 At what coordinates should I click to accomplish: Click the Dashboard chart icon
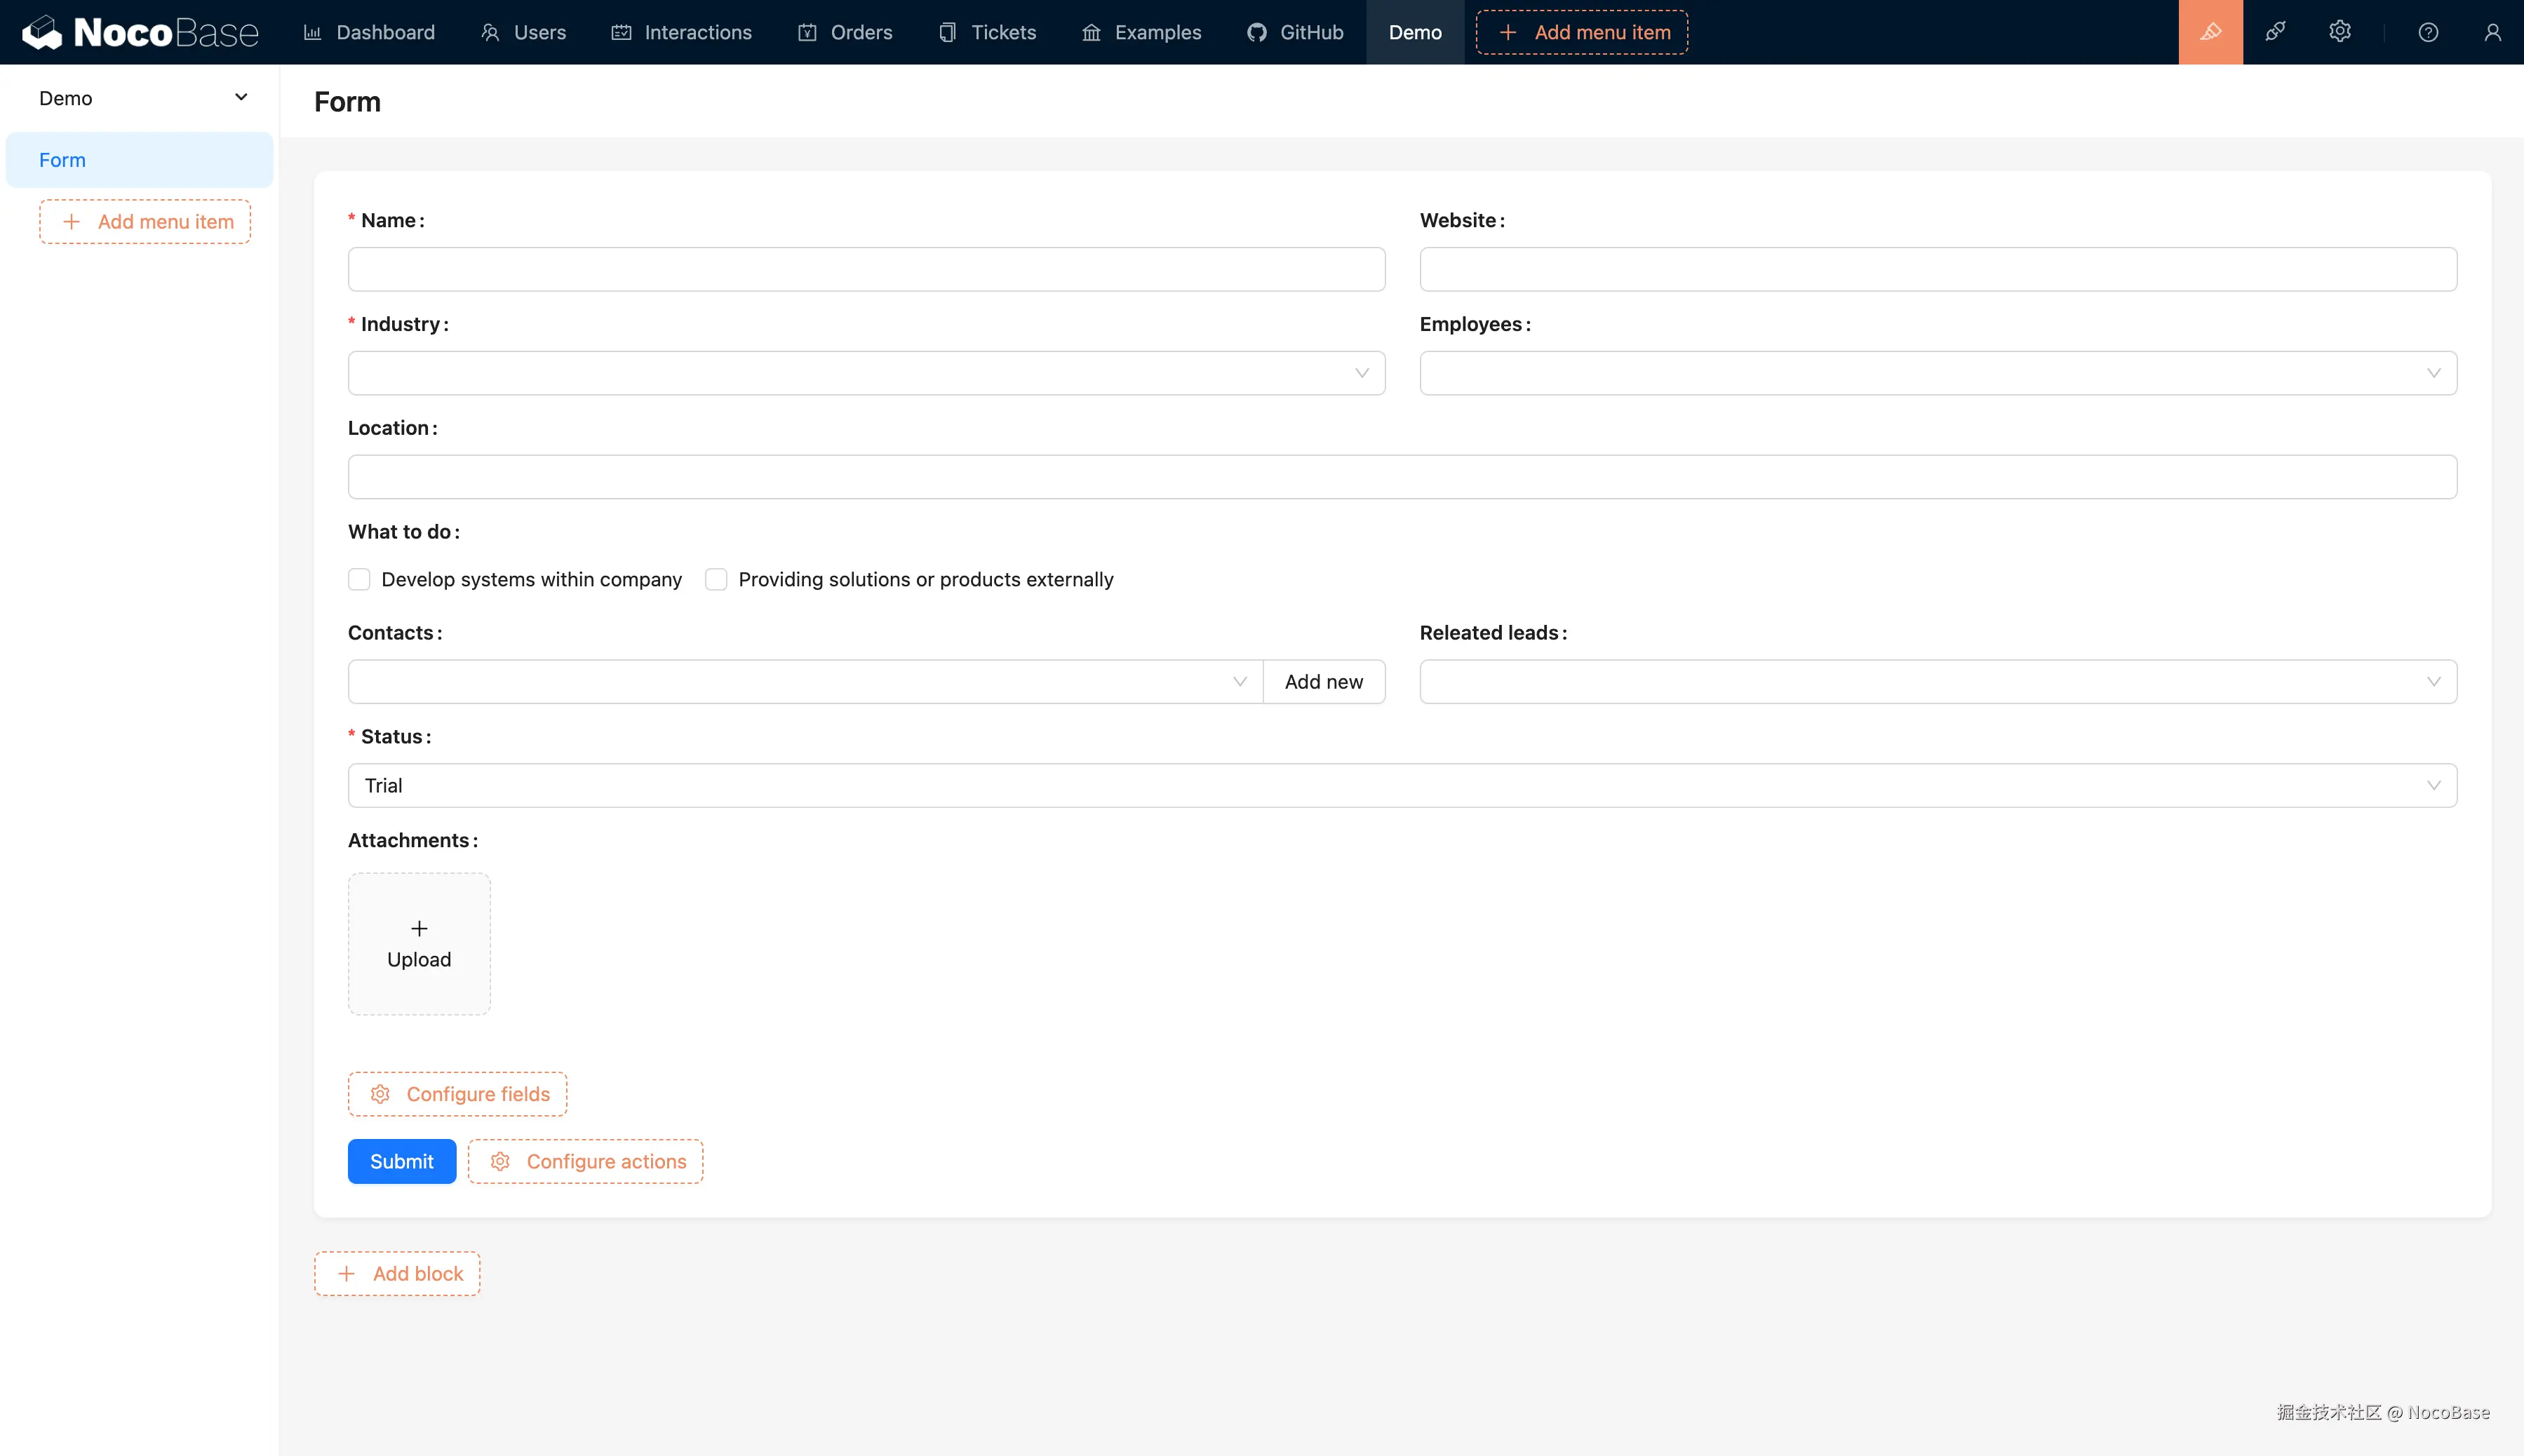pyautogui.click(x=312, y=32)
